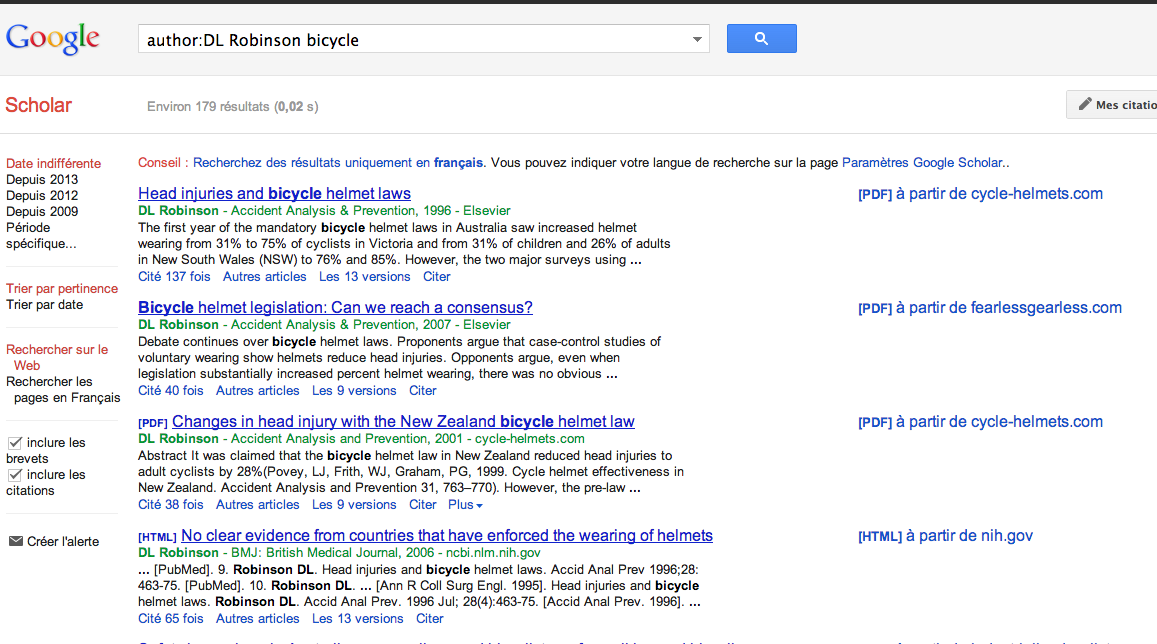Select 'Trier par date' sorting option

pyautogui.click(x=45, y=305)
